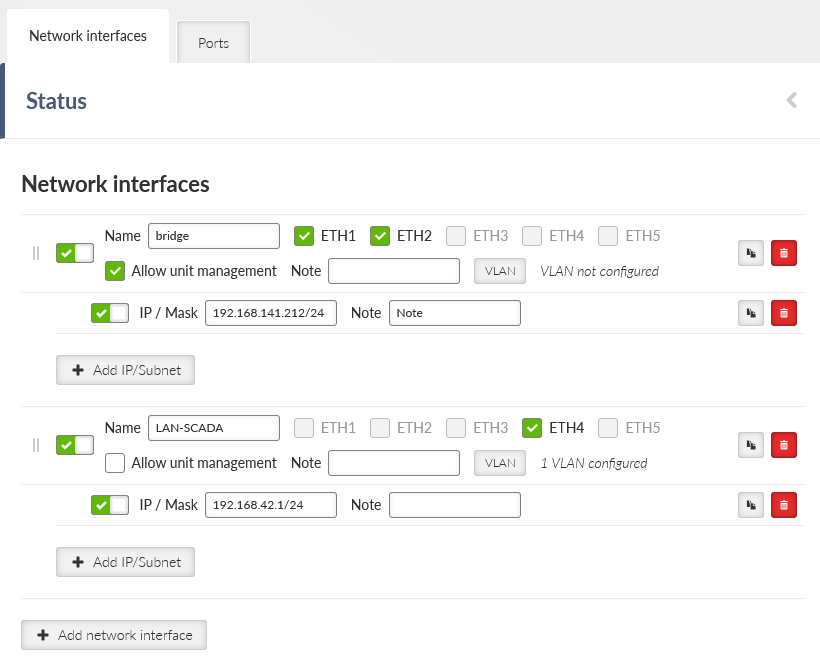The height and width of the screenshot is (666, 820).
Task: Copy the bridge network interface
Action: [751, 253]
